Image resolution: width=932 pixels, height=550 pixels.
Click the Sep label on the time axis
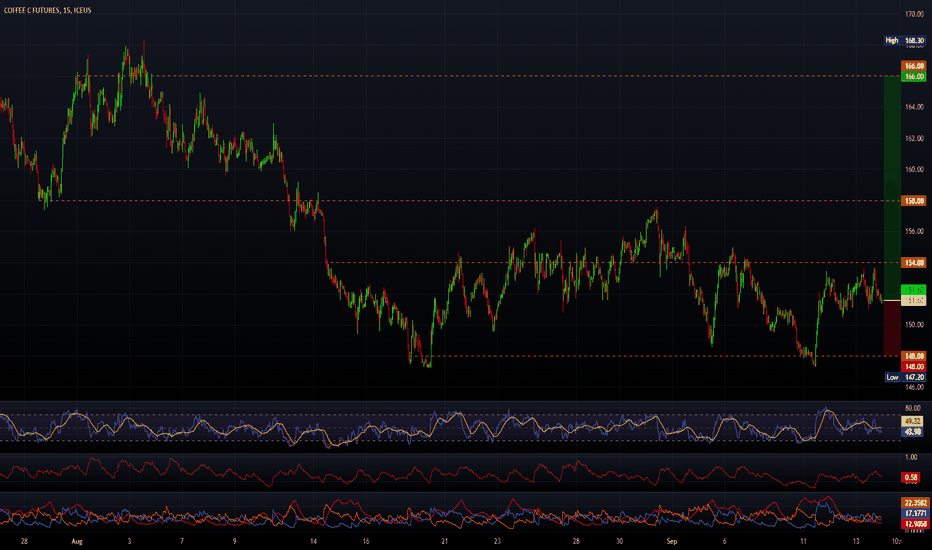672,541
